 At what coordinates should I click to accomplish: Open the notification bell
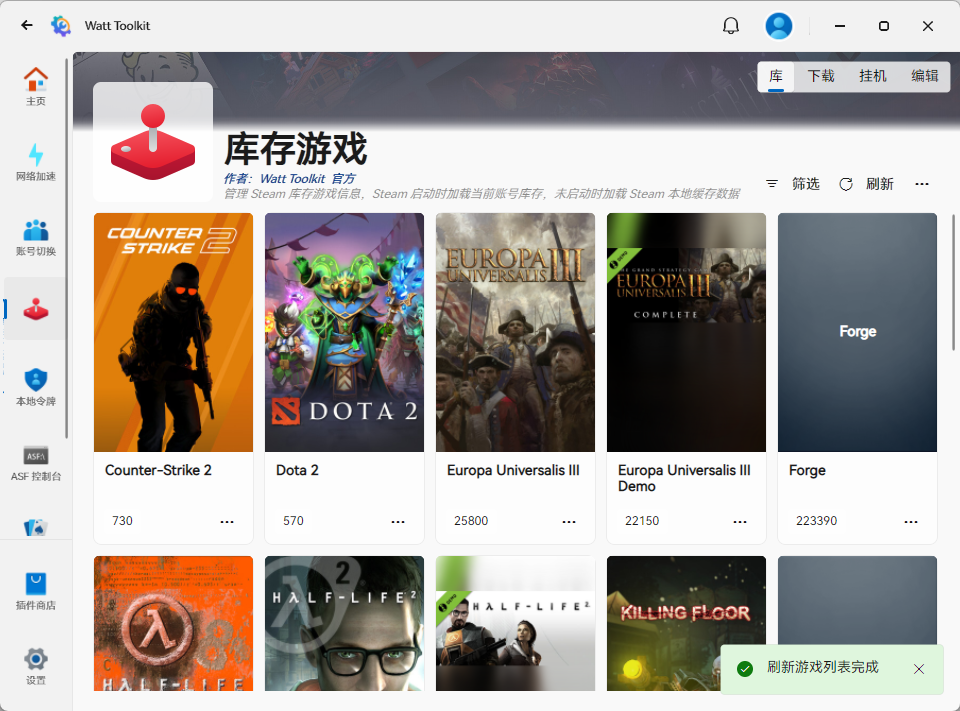click(x=731, y=25)
